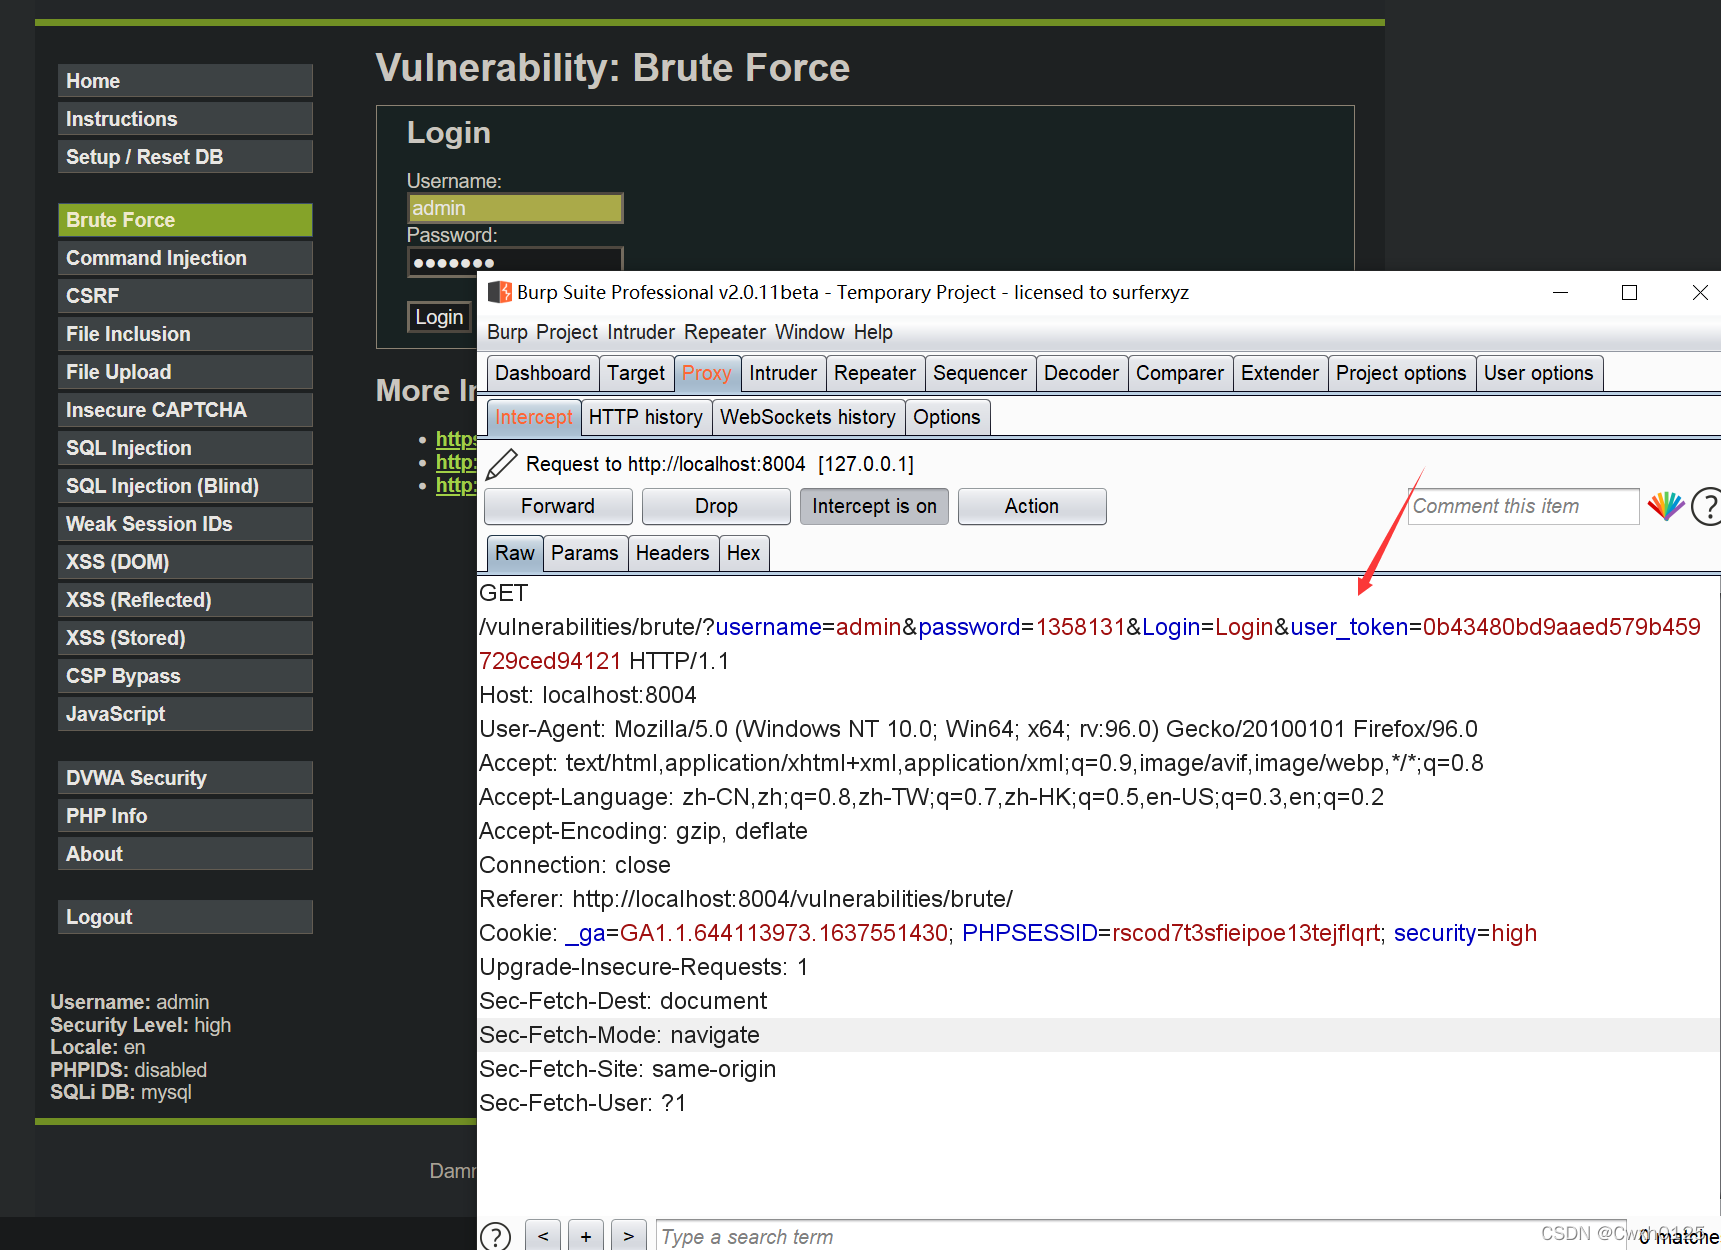Open the Action dropdown button
1721x1250 pixels.
(1032, 506)
